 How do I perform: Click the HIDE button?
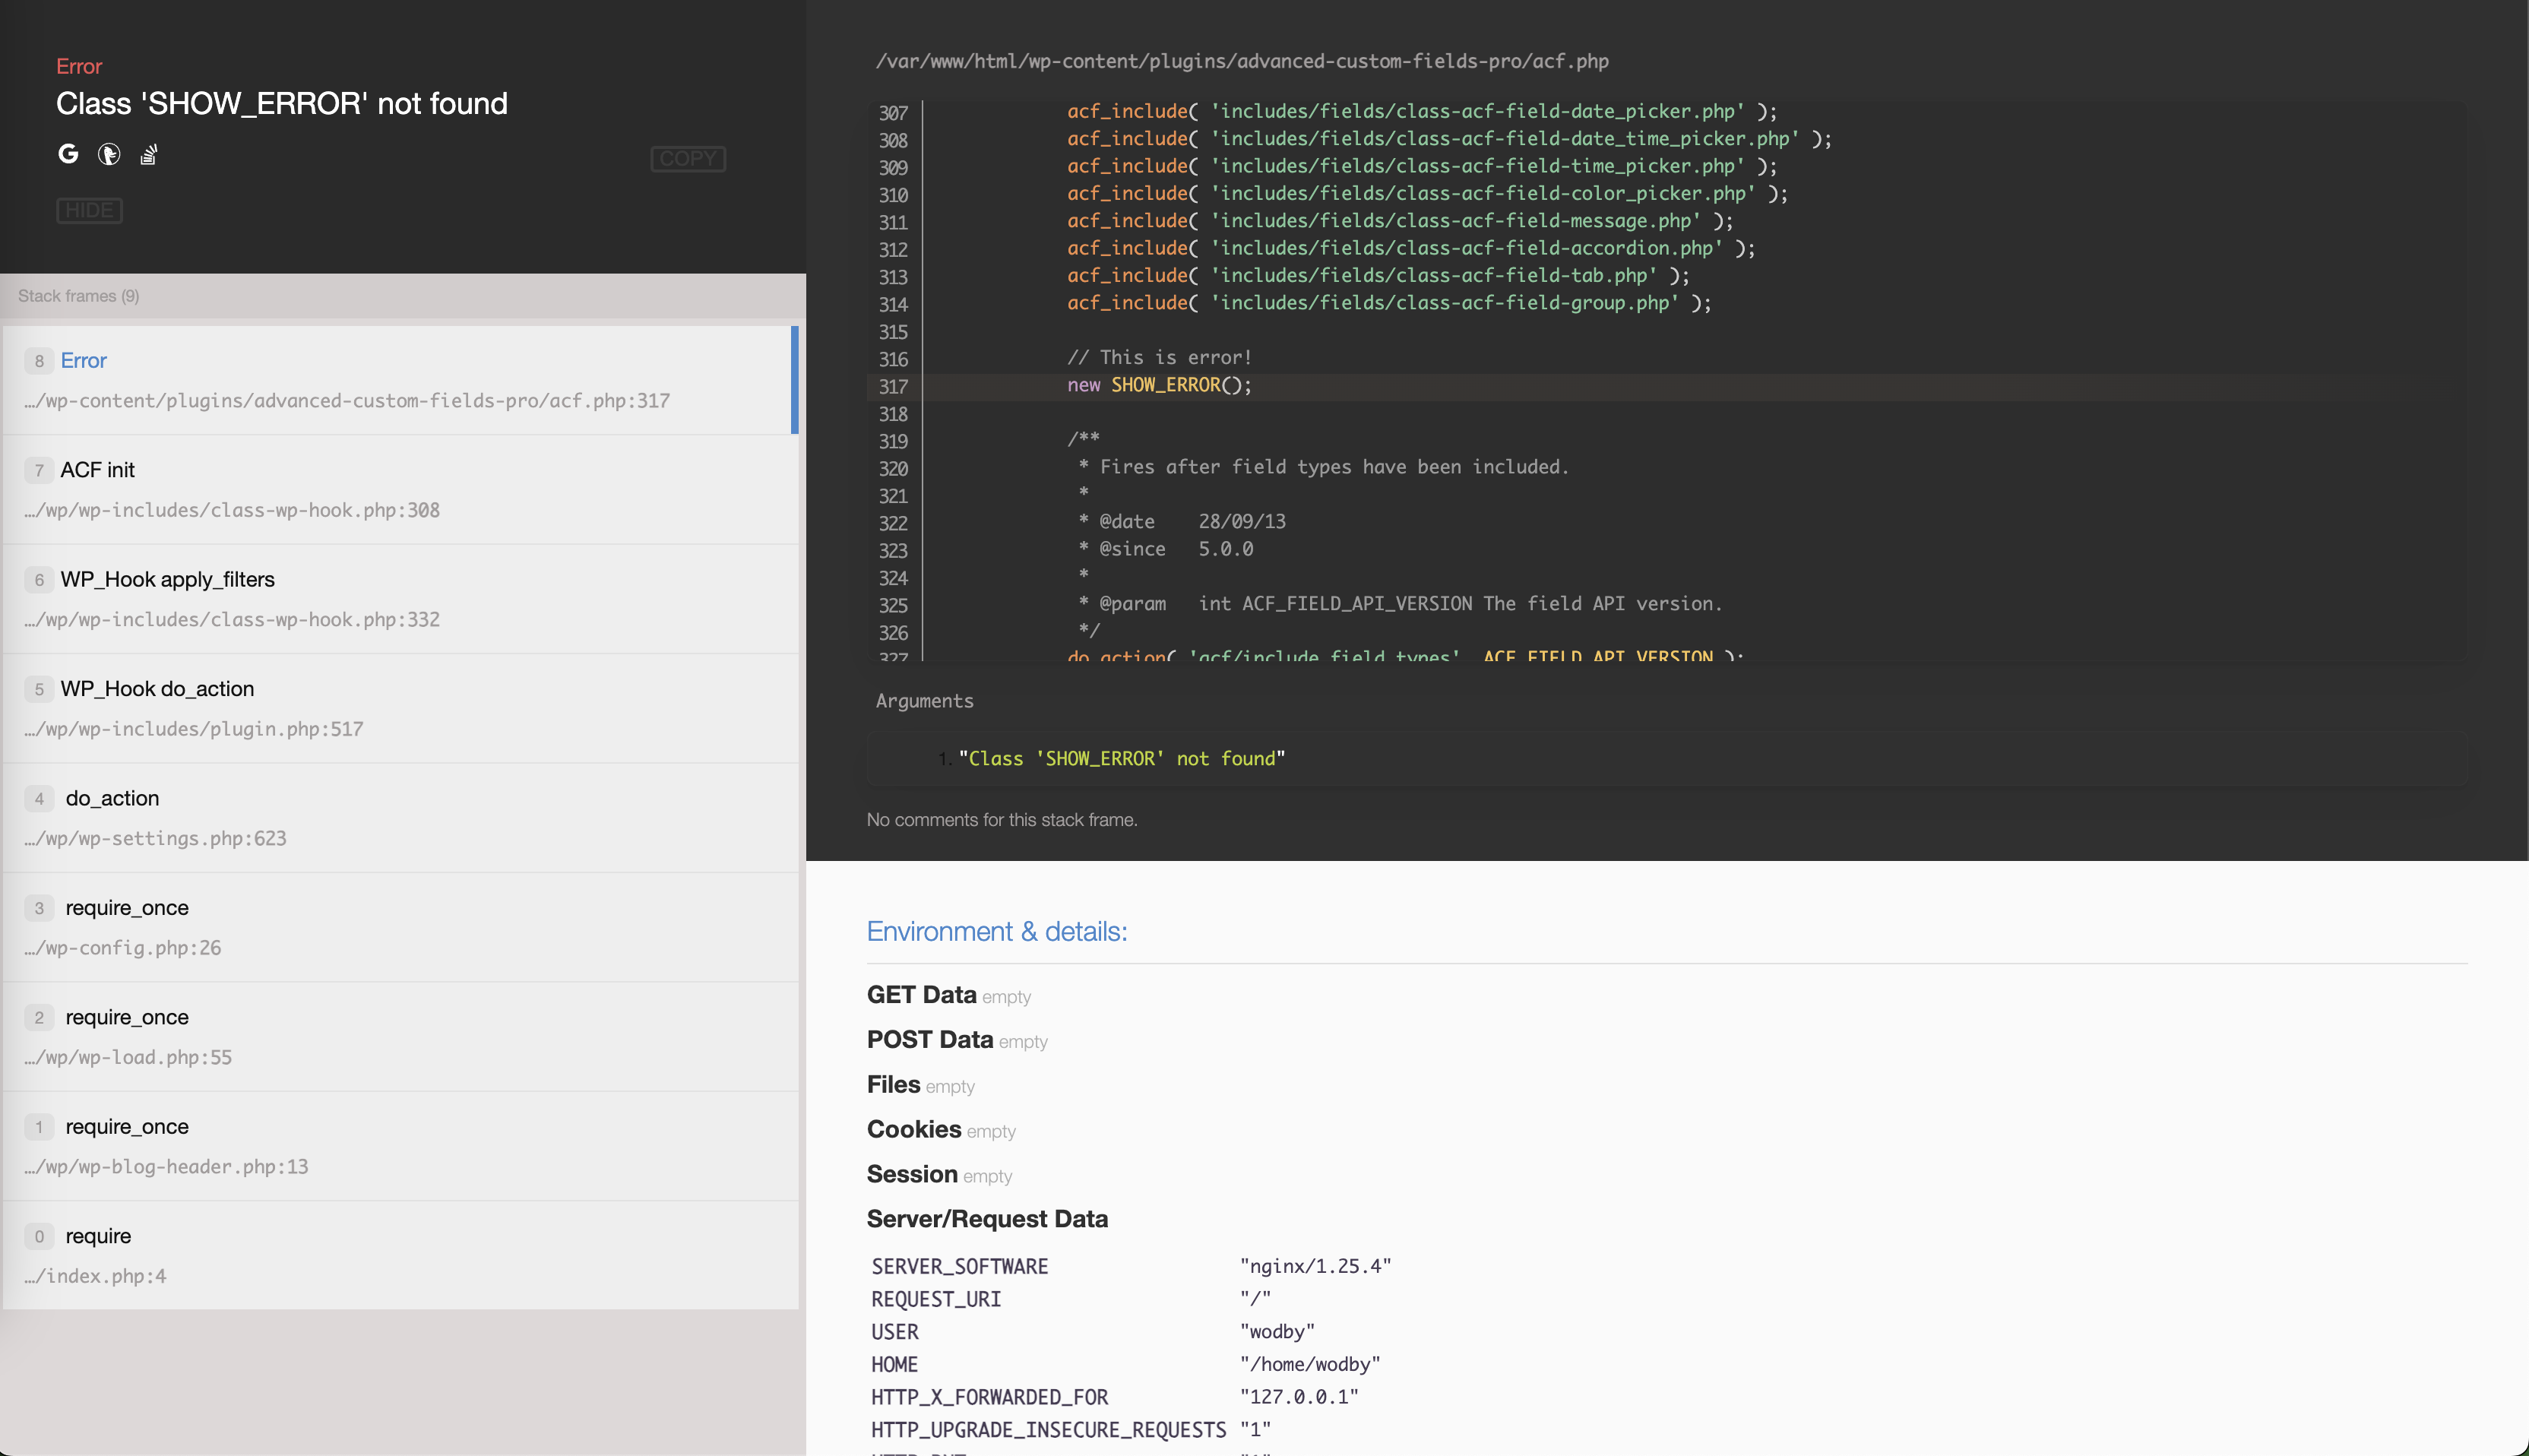(89, 210)
